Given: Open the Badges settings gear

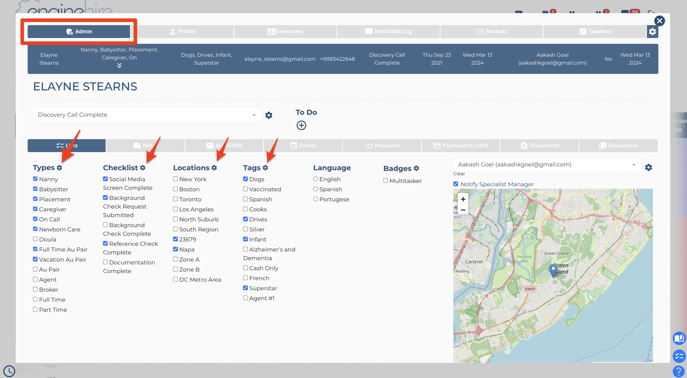Looking at the screenshot, I should point(416,168).
